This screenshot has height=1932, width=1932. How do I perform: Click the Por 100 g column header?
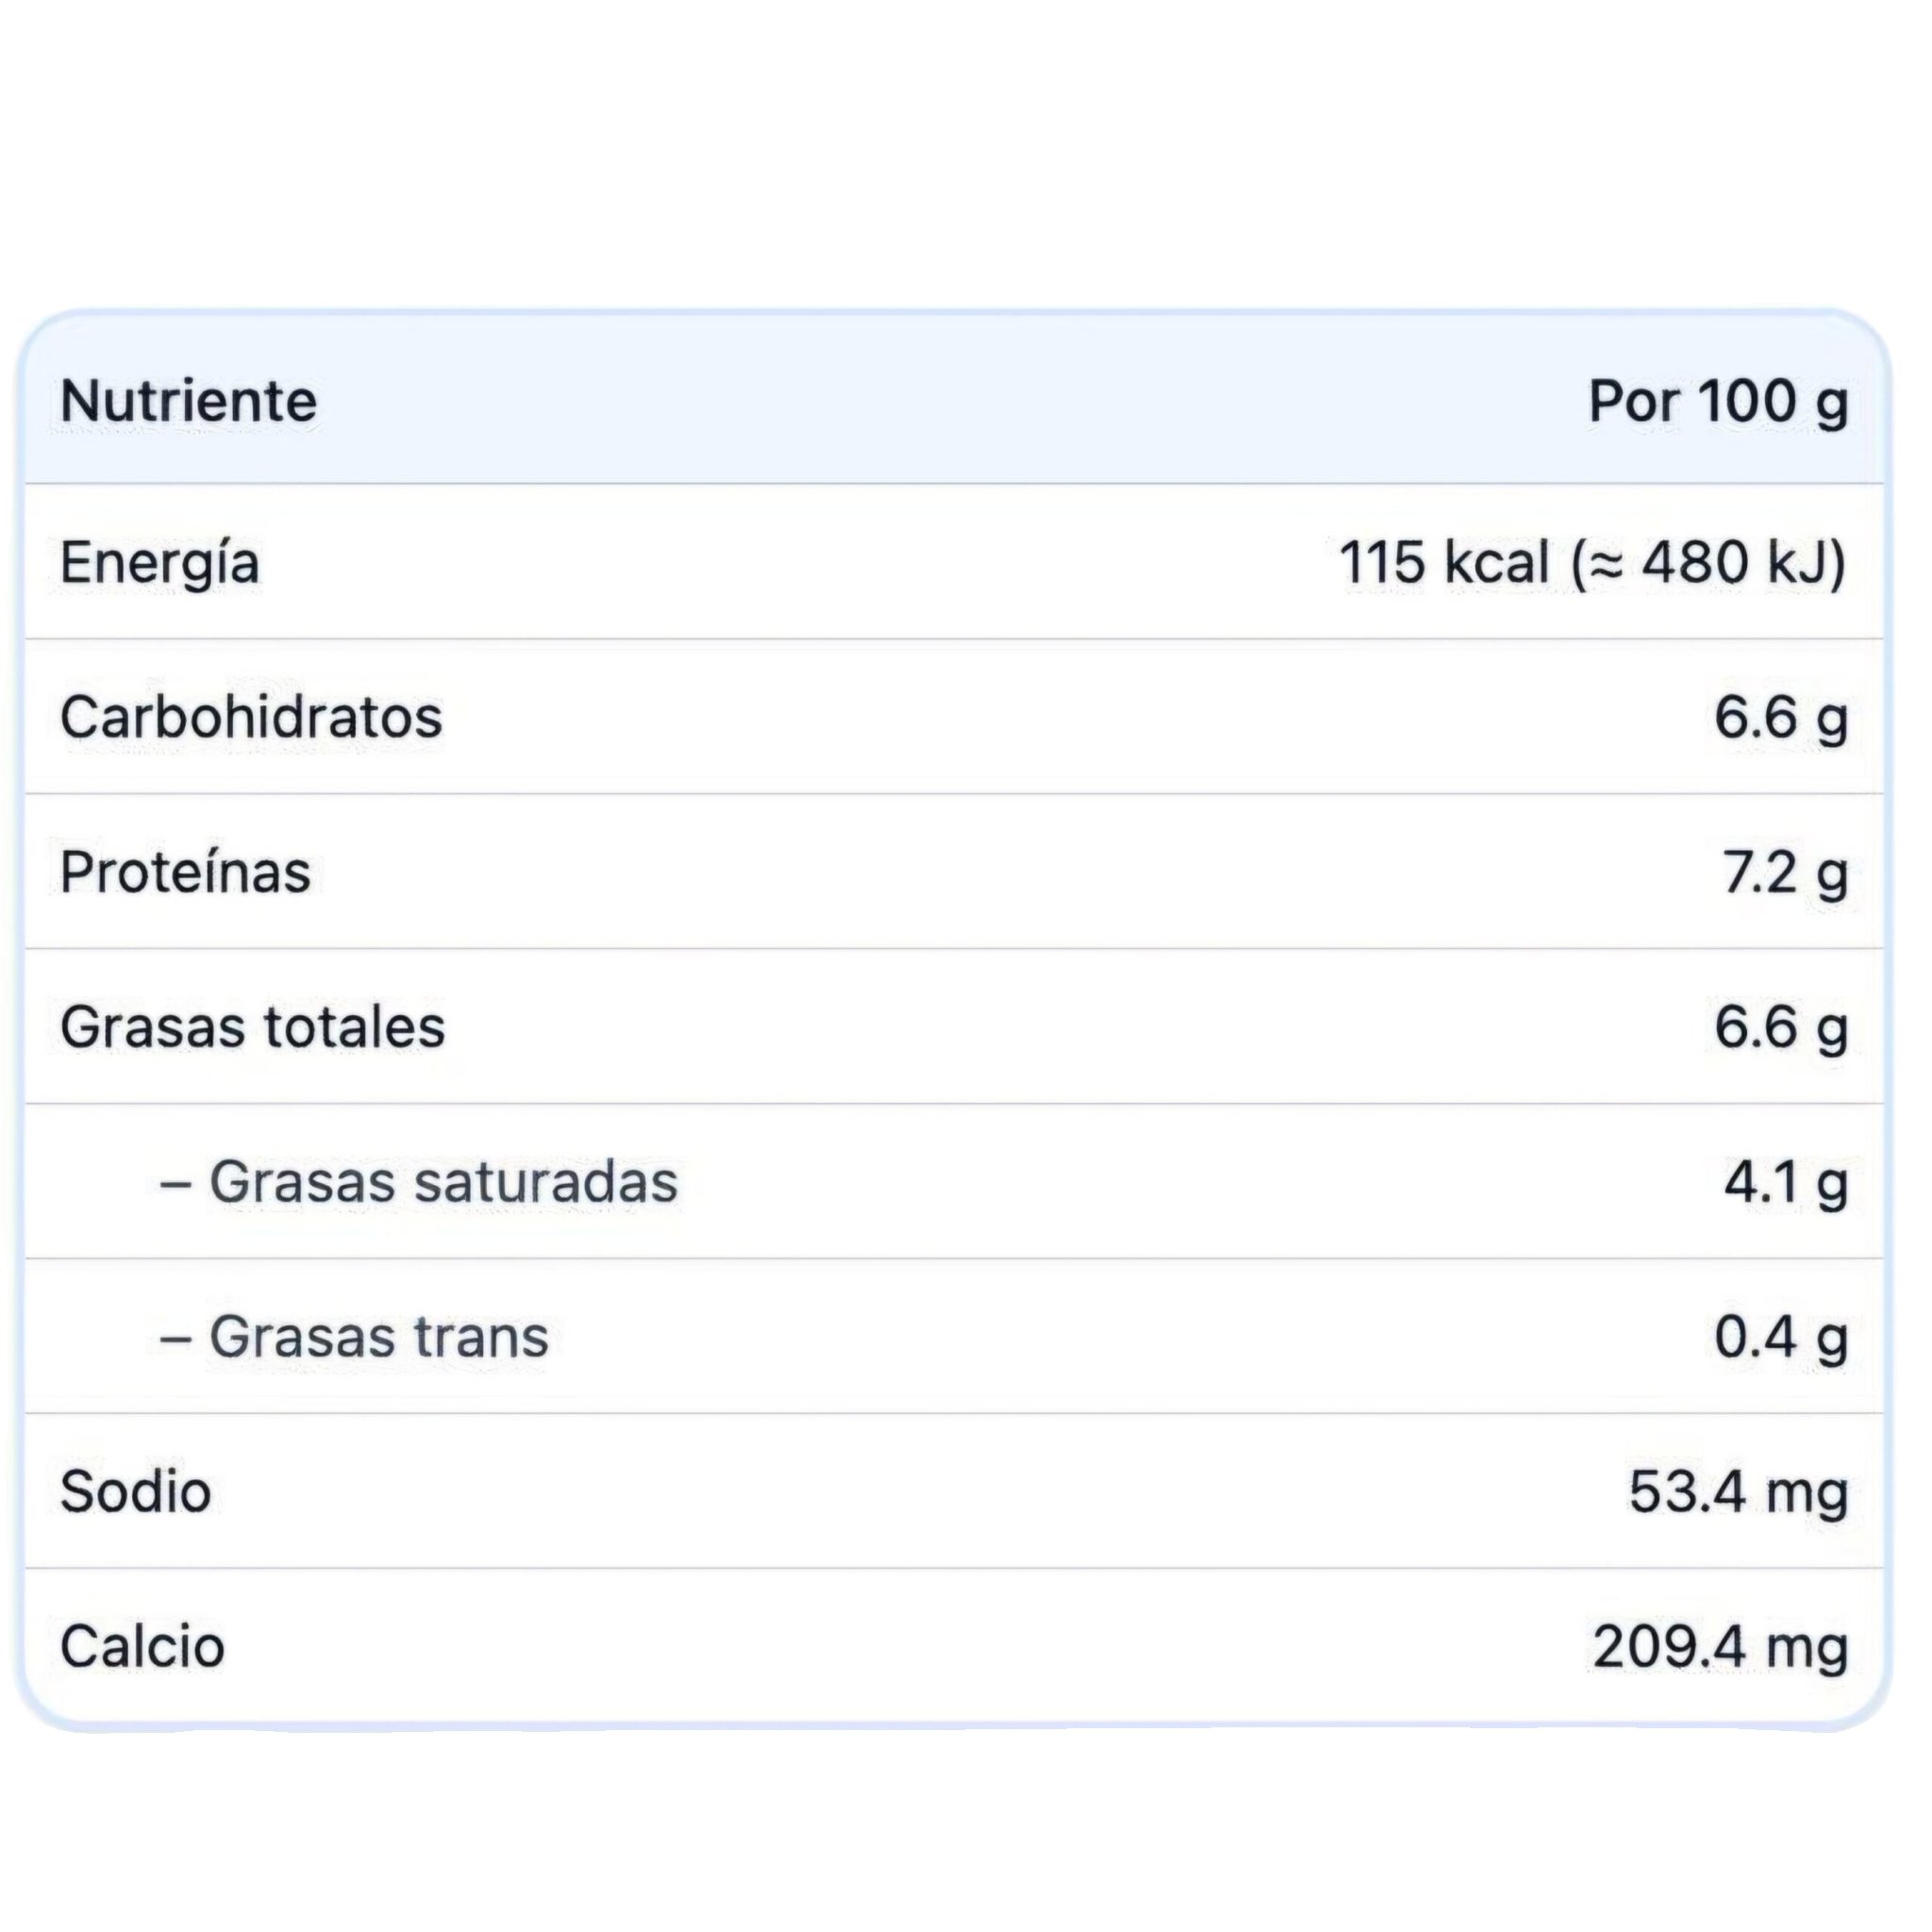point(1717,402)
